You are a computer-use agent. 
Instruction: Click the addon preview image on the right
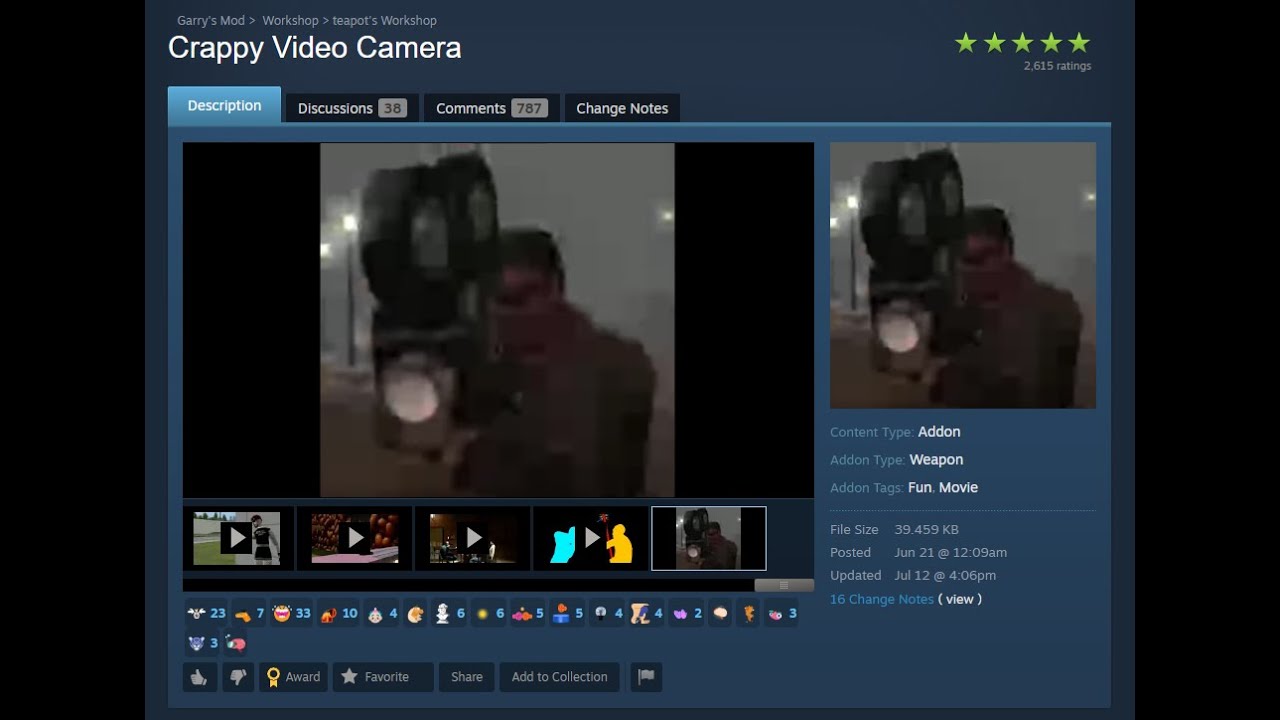tap(963, 275)
